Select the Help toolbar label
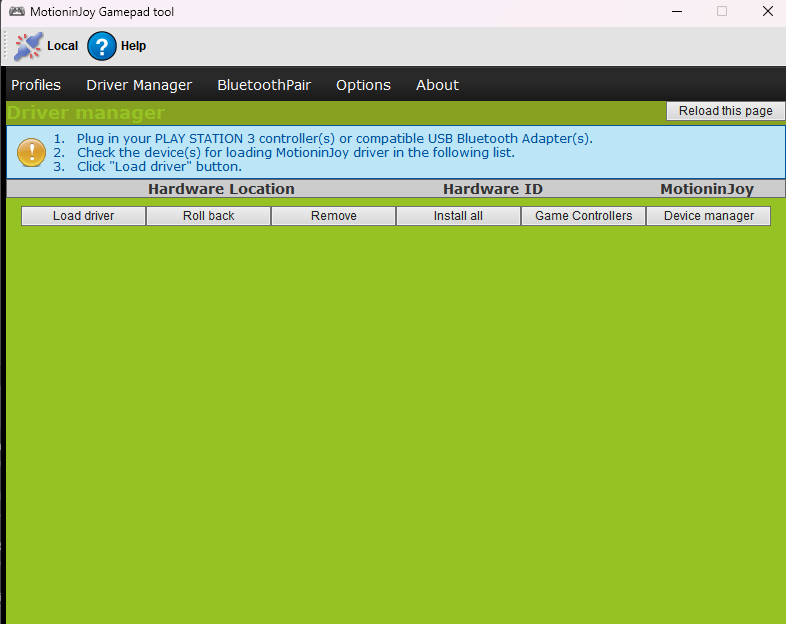 (x=133, y=46)
